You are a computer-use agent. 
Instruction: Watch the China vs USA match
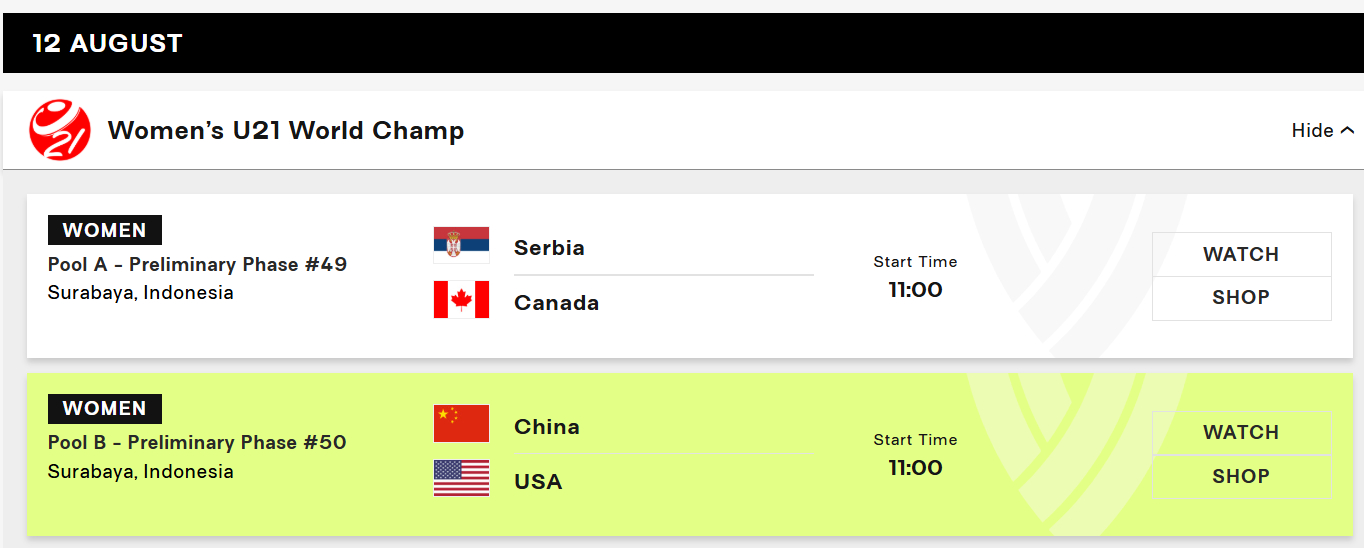point(1241,432)
